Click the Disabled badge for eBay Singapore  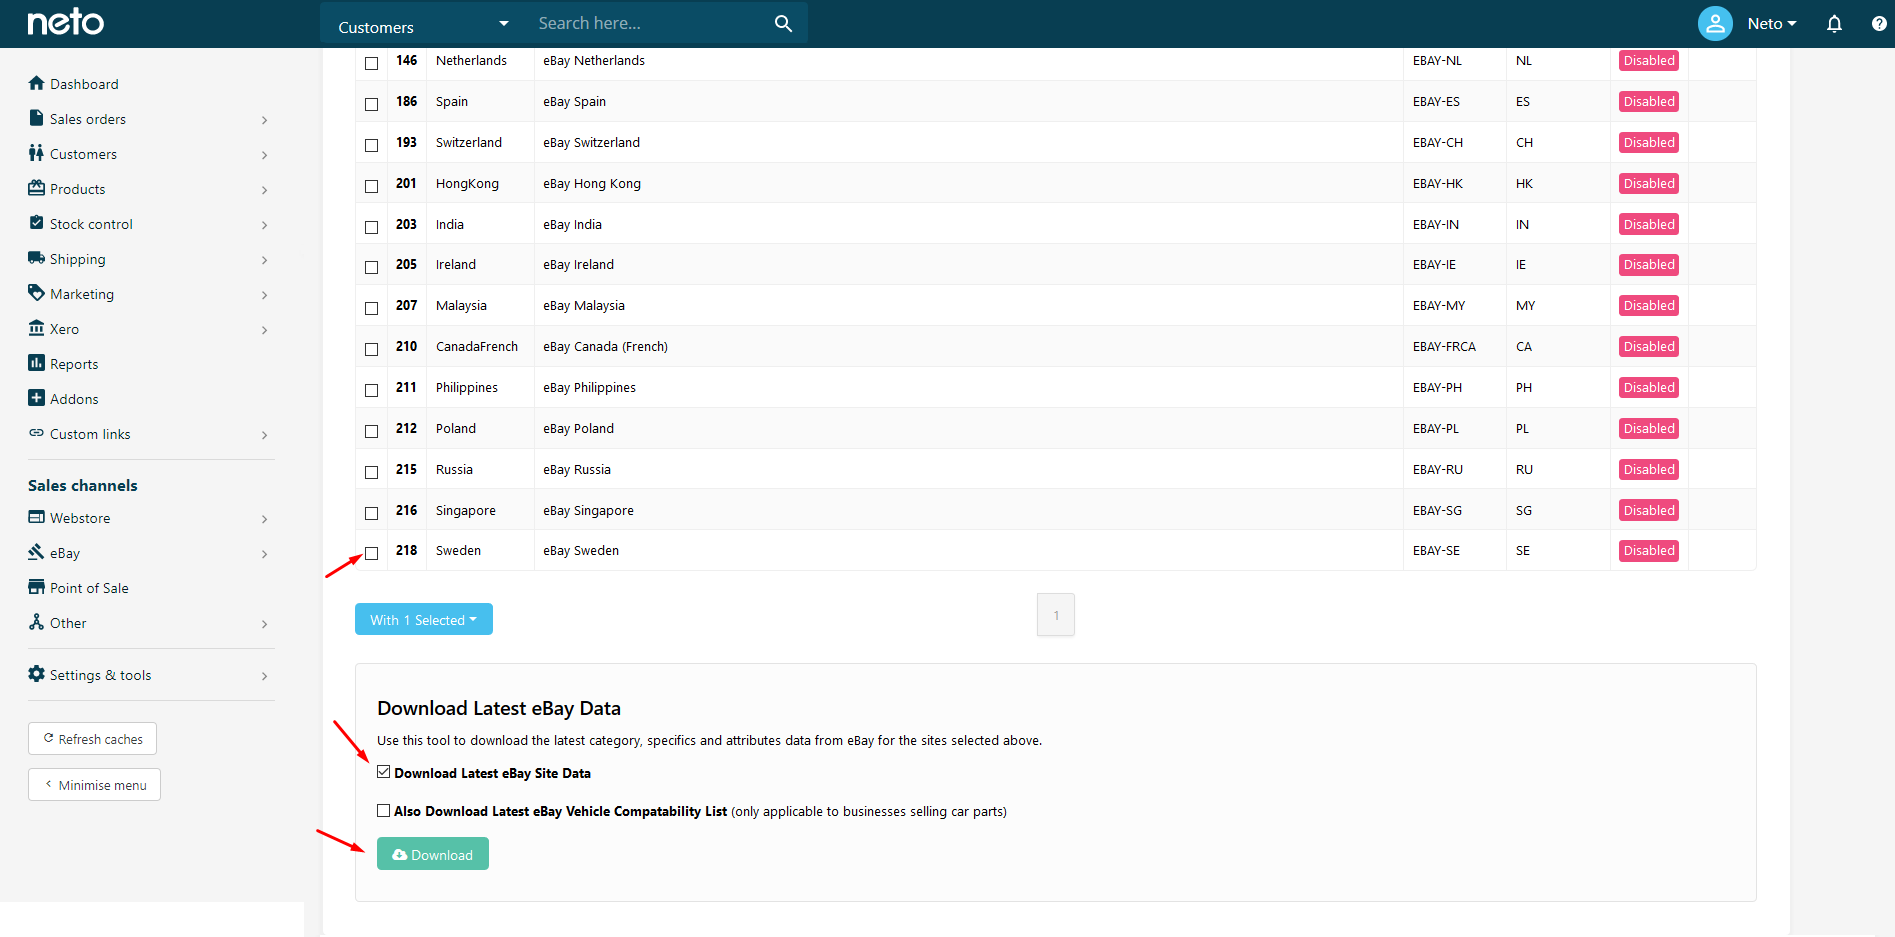click(x=1649, y=510)
